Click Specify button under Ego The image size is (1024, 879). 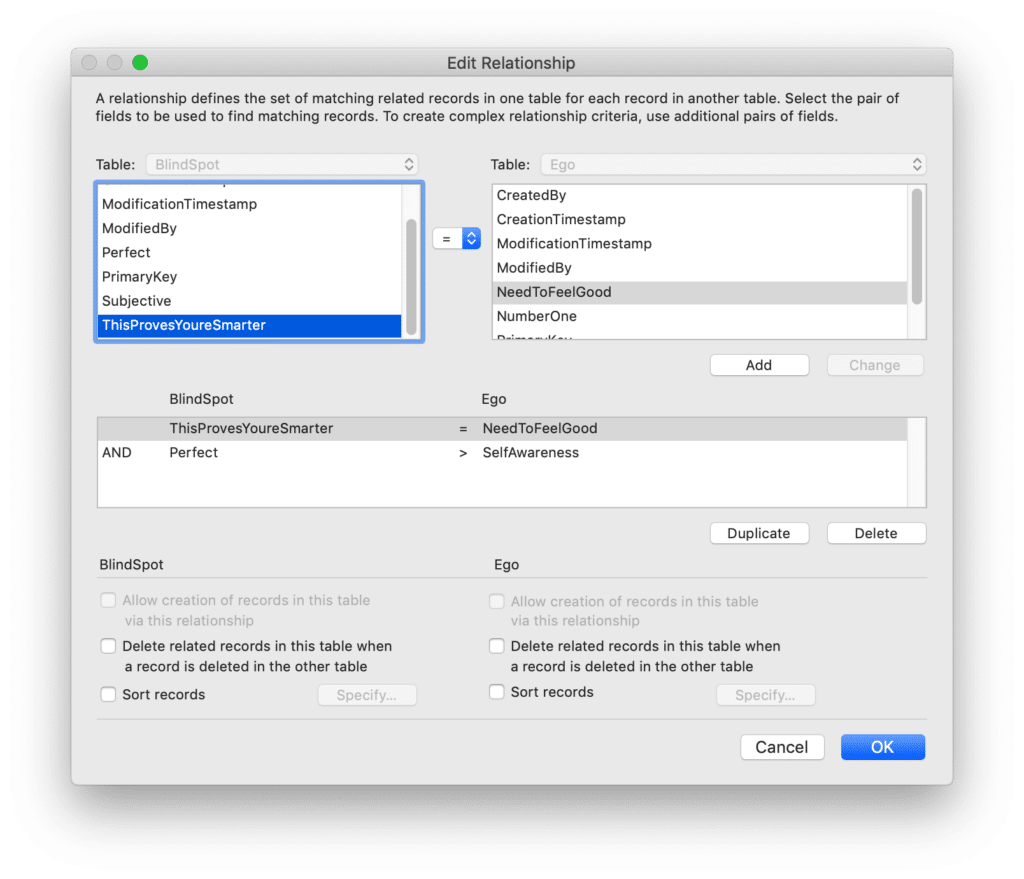point(765,695)
